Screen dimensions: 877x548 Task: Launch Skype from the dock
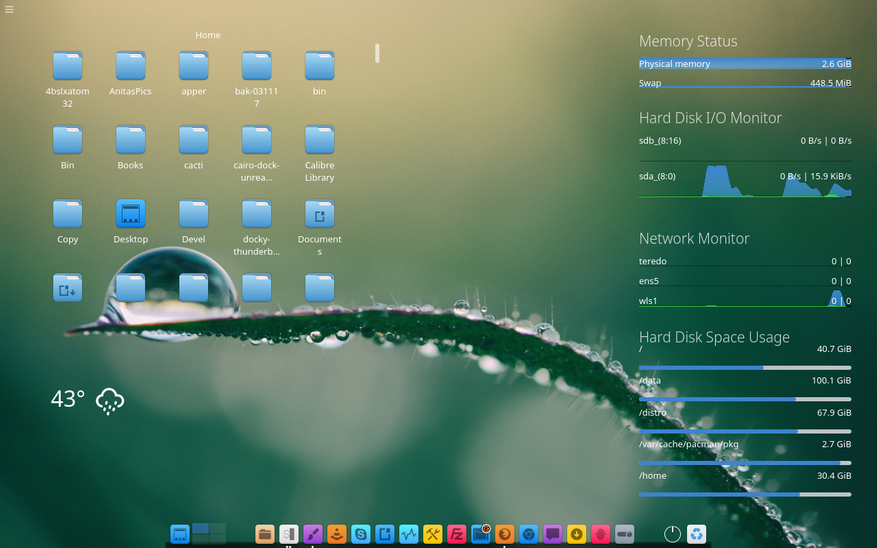tap(361, 534)
